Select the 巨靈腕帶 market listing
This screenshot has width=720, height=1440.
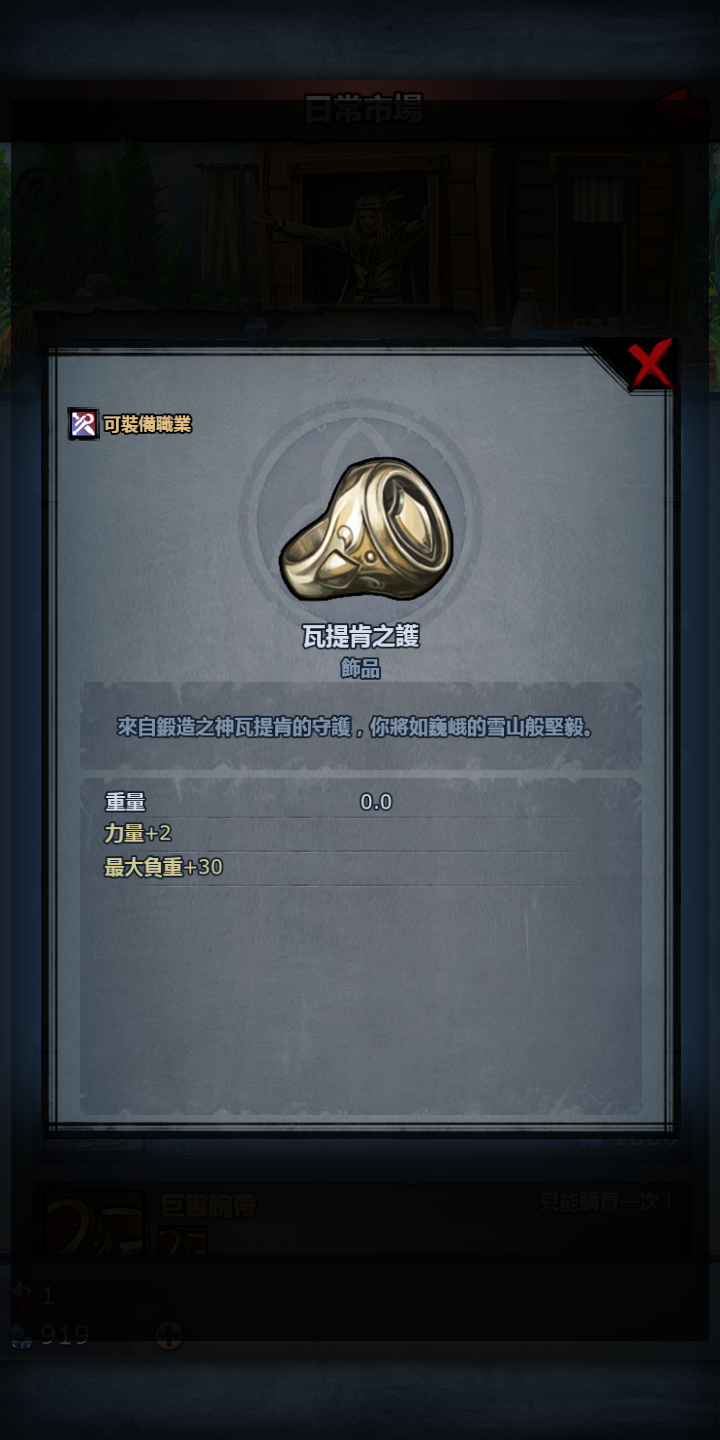[x=362, y=1222]
